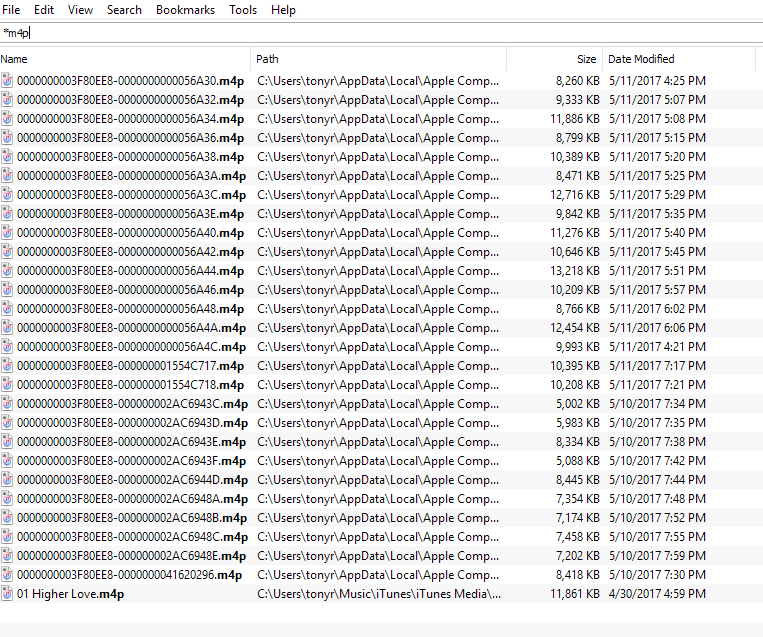Click file icon of 056A44.m4p row
The width and height of the screenshot is (763, 637).
7,271
